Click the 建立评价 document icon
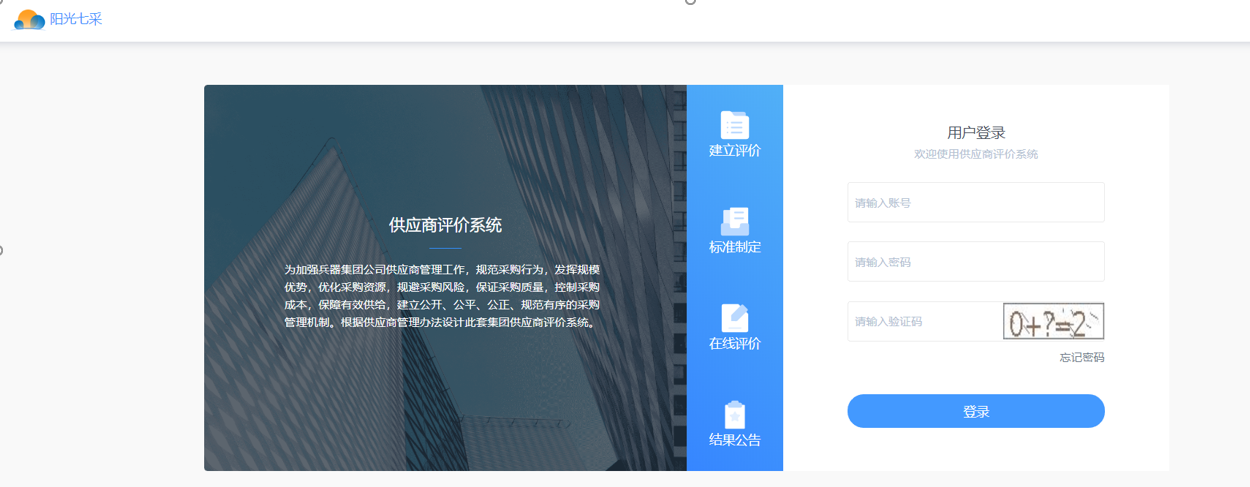Screen dimensions: 1250x487 click(x=735, y=125)
